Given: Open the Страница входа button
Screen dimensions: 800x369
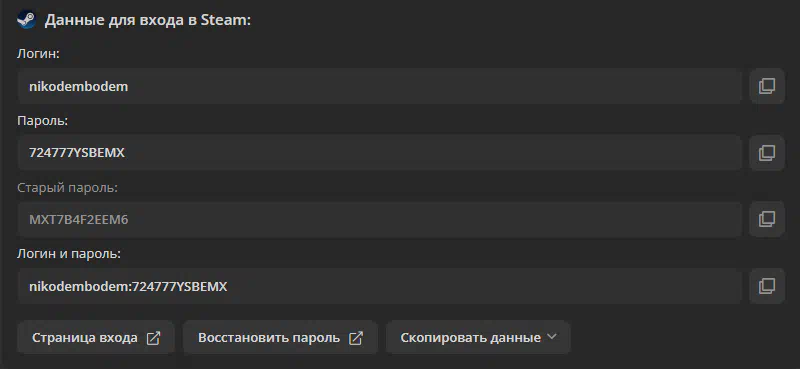Looking at the screenshot, I should coord(96,337).
